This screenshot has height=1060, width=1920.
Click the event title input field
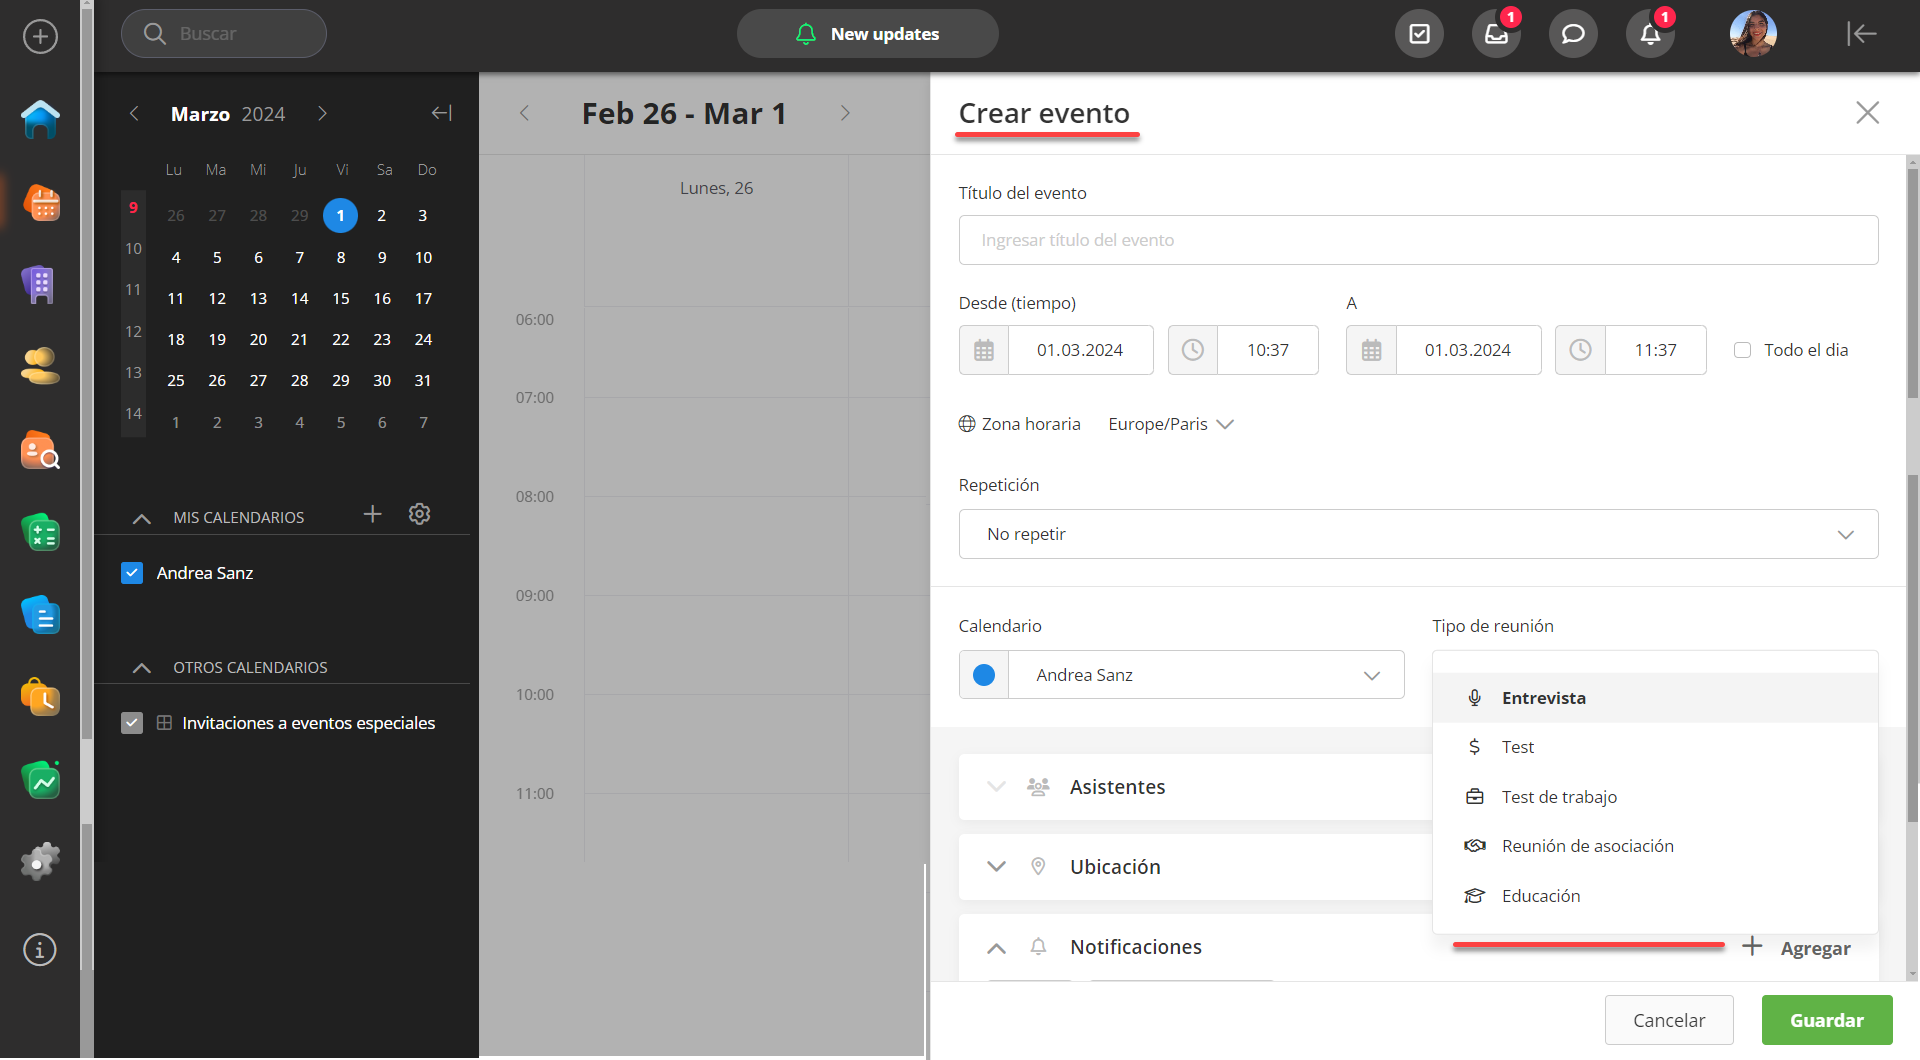[1417, 240]
